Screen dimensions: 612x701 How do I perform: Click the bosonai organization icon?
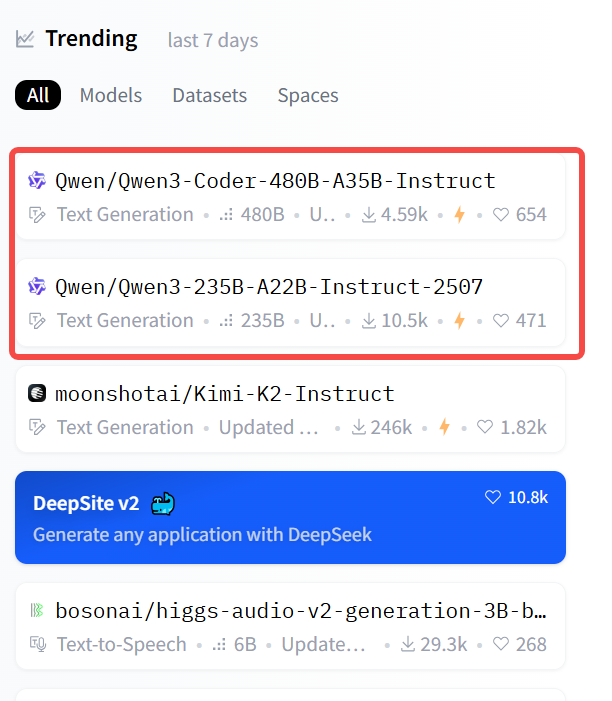point(37,610)
